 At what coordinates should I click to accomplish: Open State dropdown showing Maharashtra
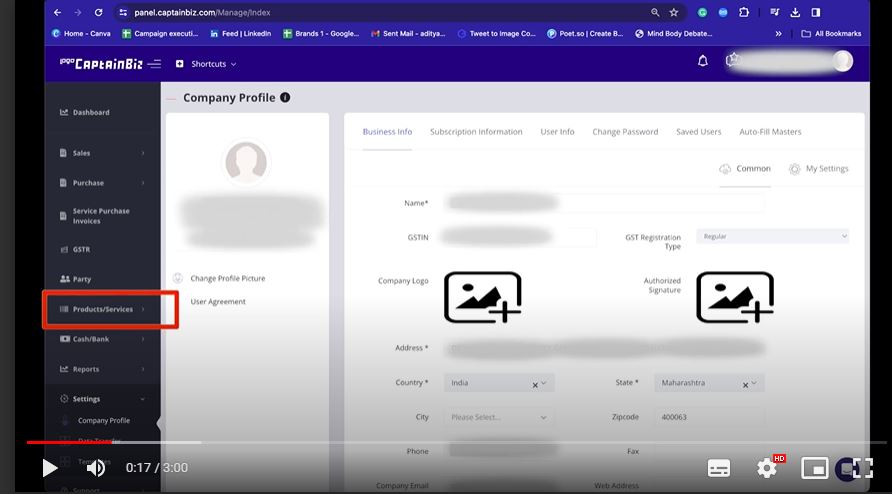click(x=709, y=383)
